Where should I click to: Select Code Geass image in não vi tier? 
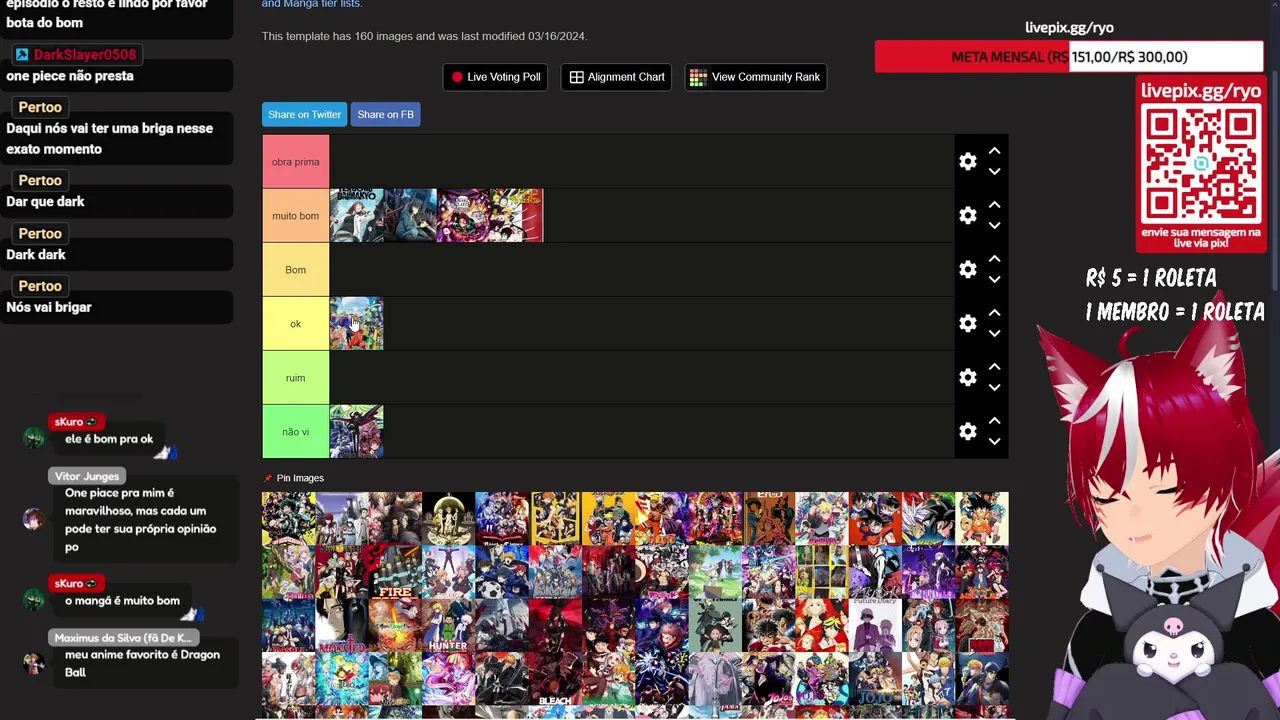[357, 432]
